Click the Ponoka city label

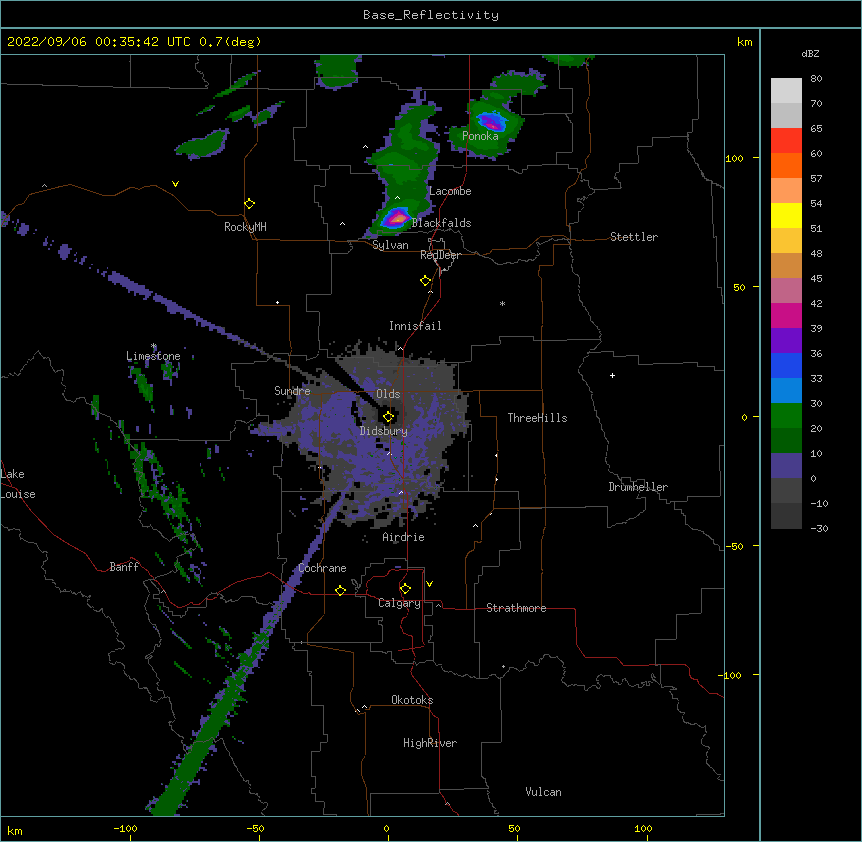click(x=480, y=136)
